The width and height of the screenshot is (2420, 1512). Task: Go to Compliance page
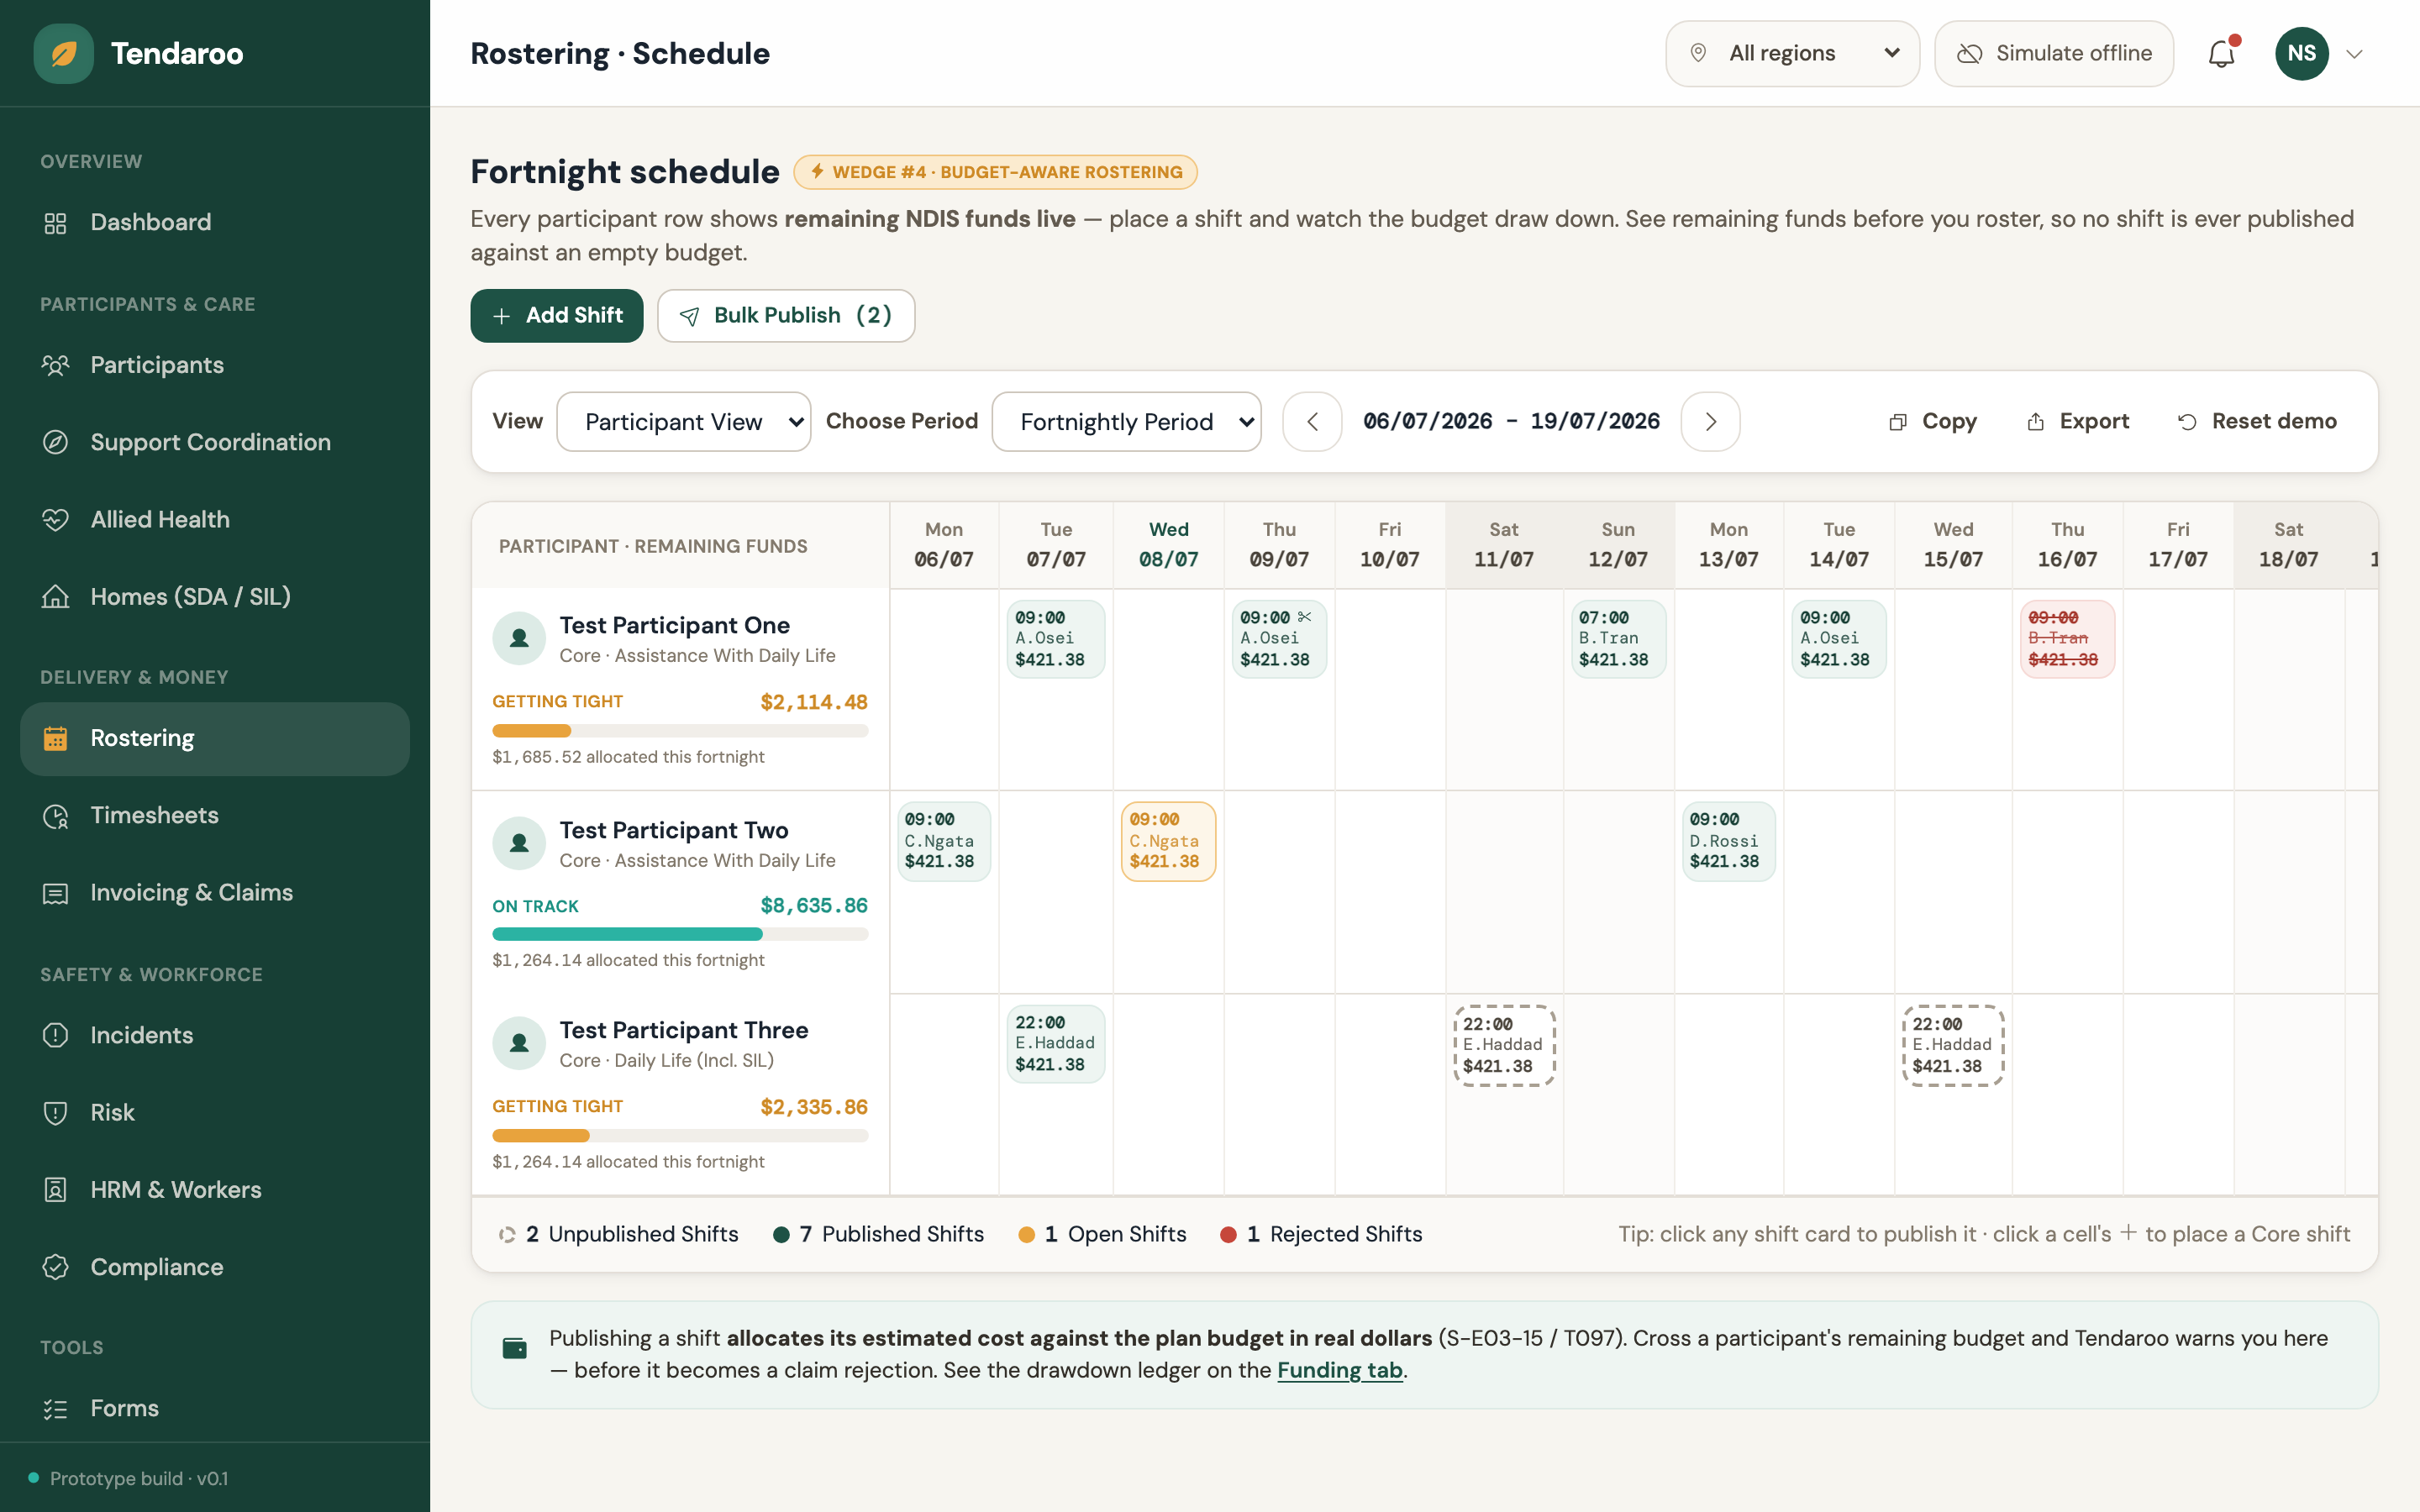tap(215, 1266)
